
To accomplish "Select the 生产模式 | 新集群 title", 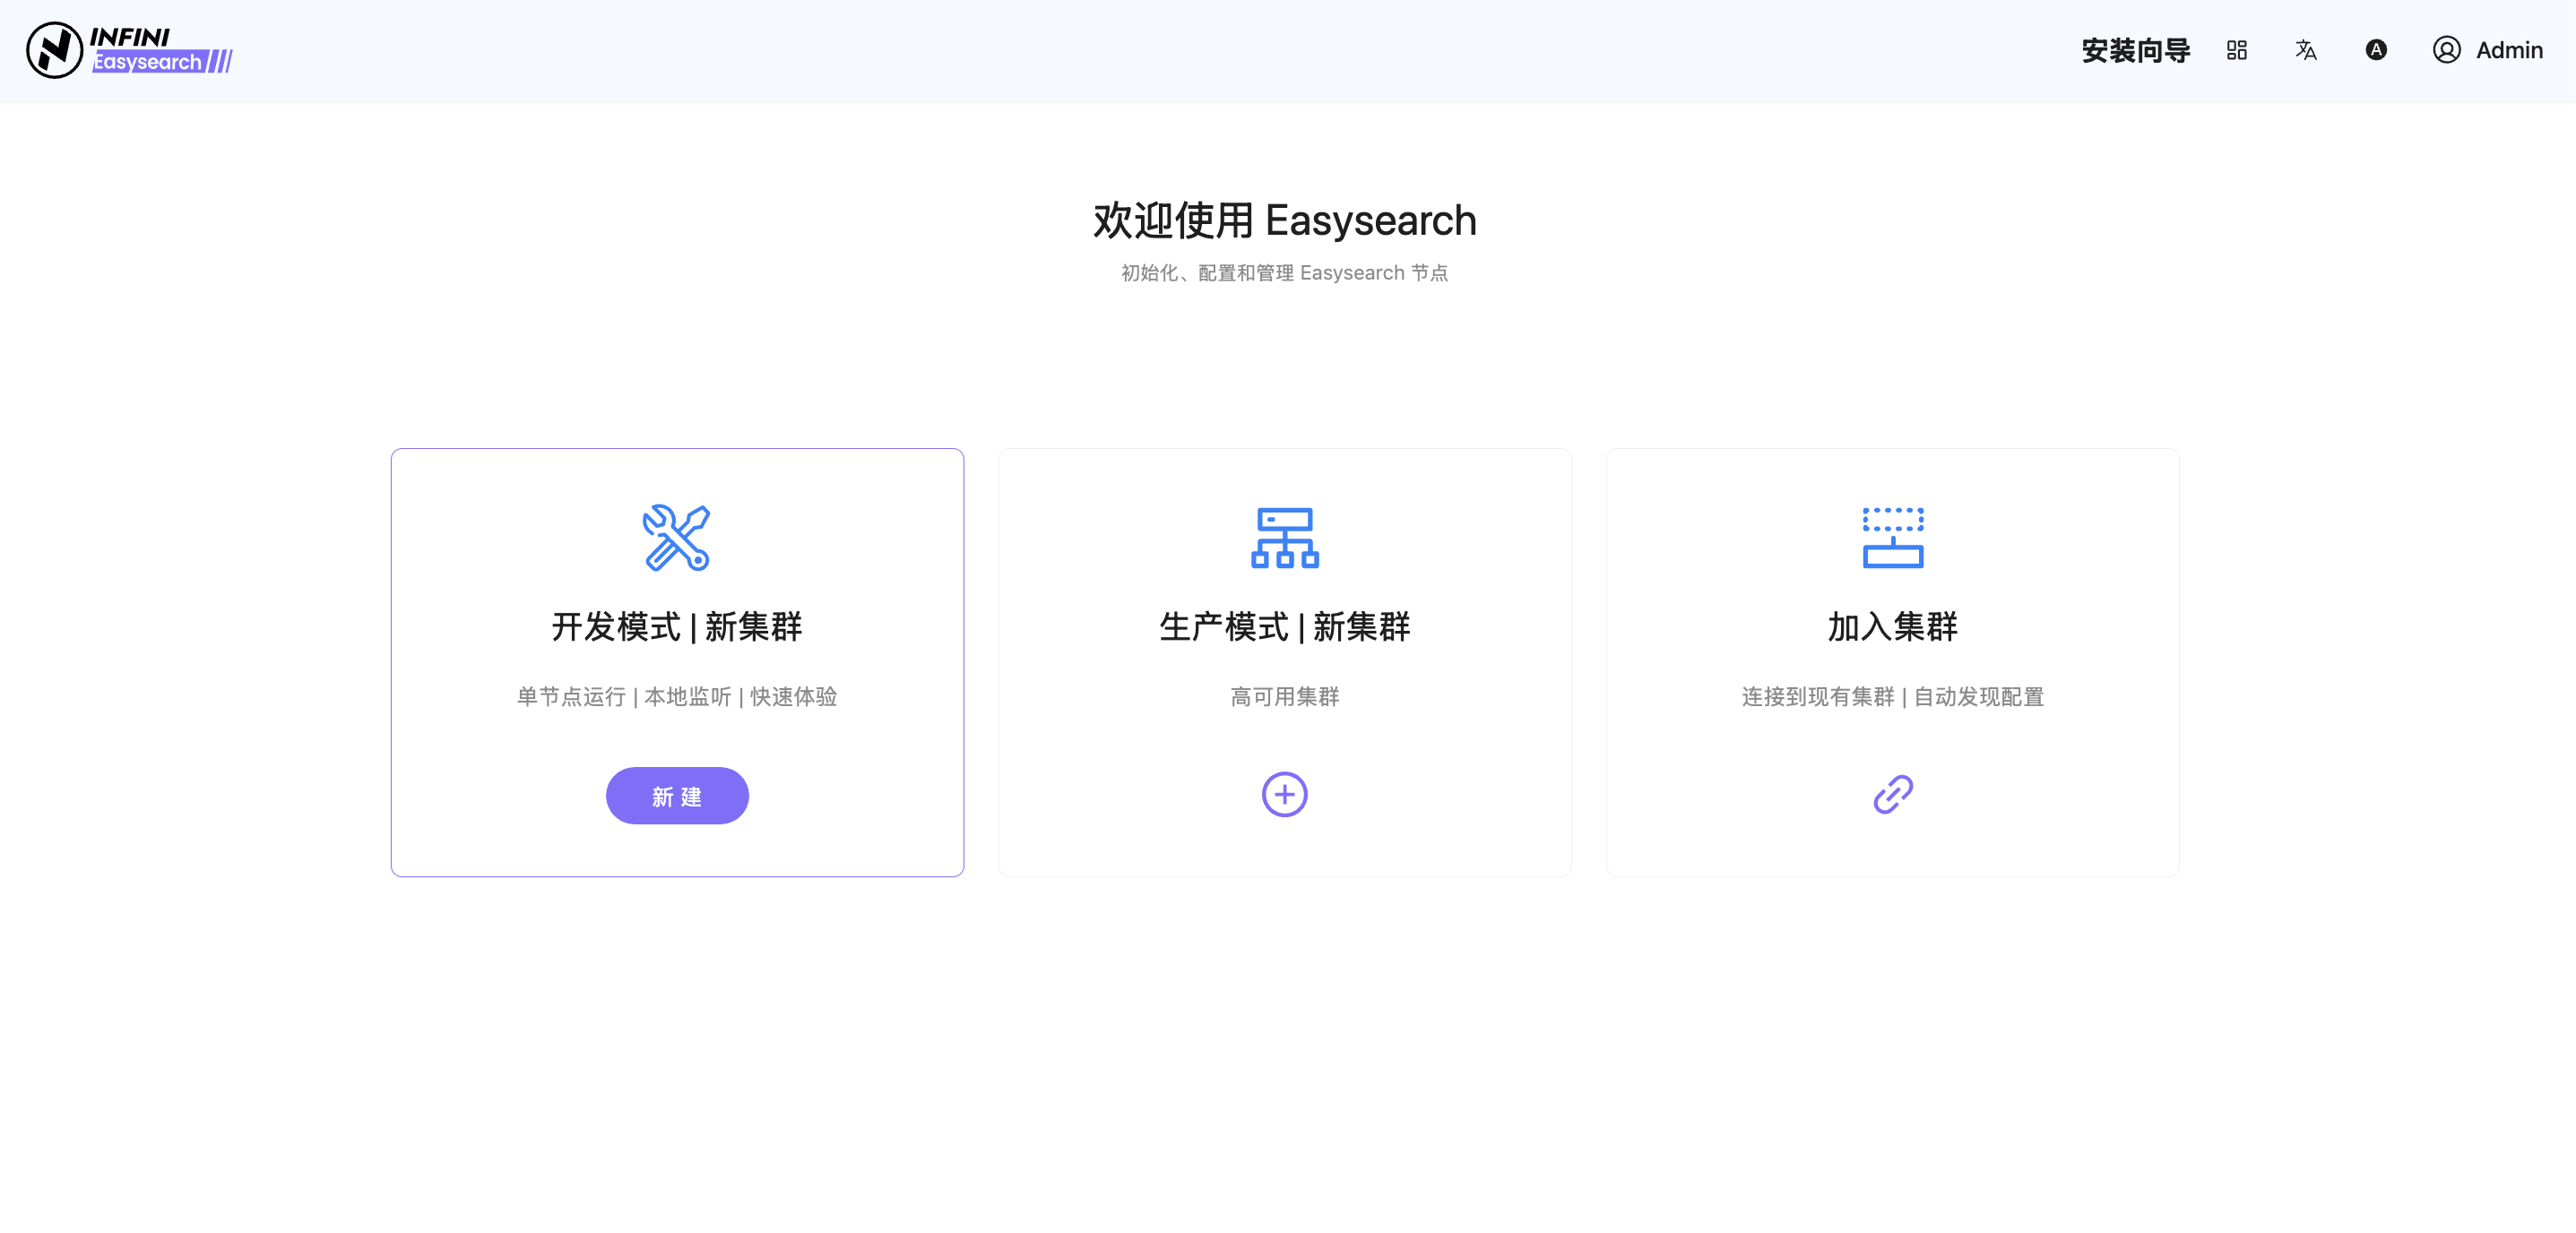I will 1284,627.
